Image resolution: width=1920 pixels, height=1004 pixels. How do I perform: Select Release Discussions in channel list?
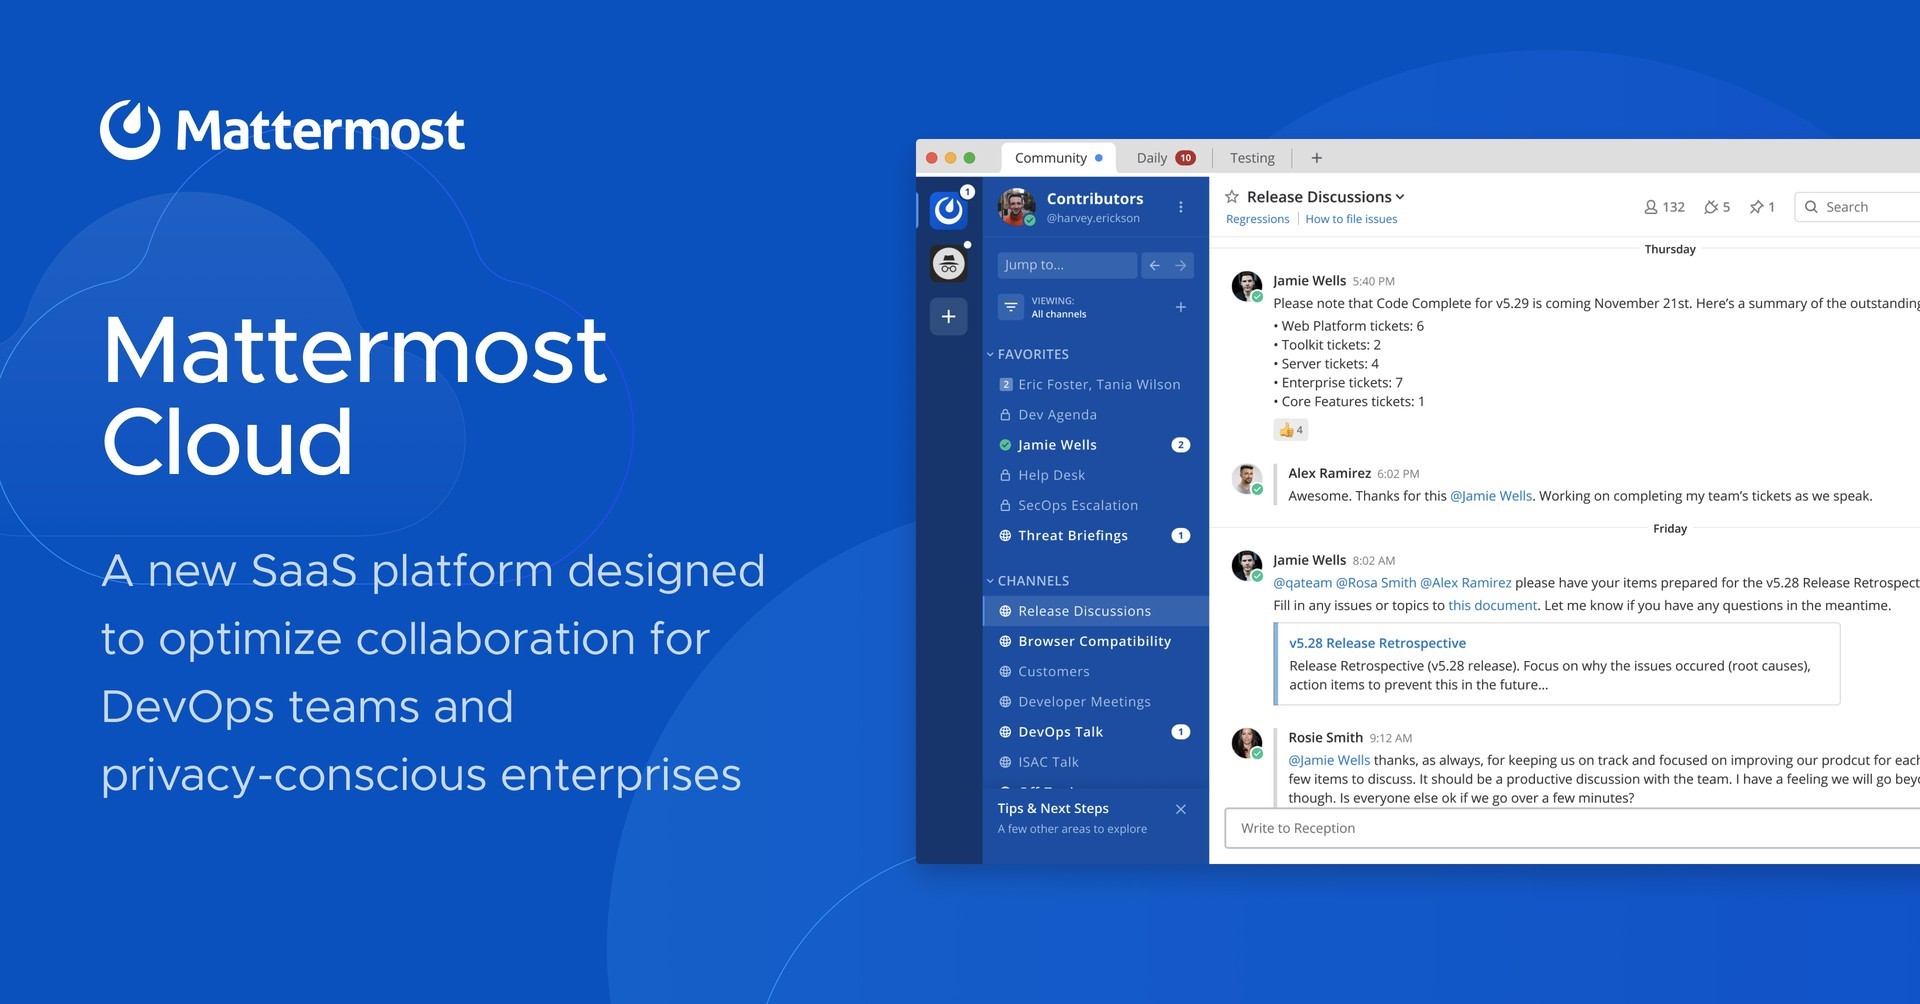pyautogui.click(x=1096, y=611)
